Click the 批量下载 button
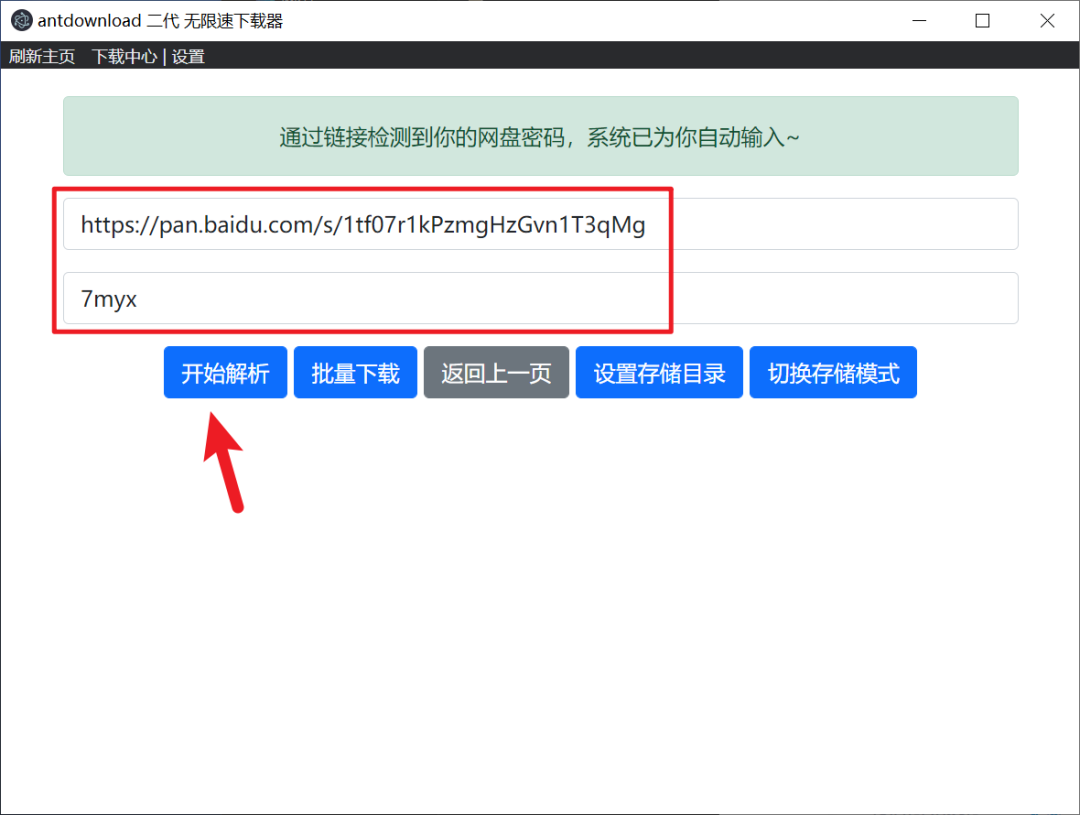 (355, 373)
